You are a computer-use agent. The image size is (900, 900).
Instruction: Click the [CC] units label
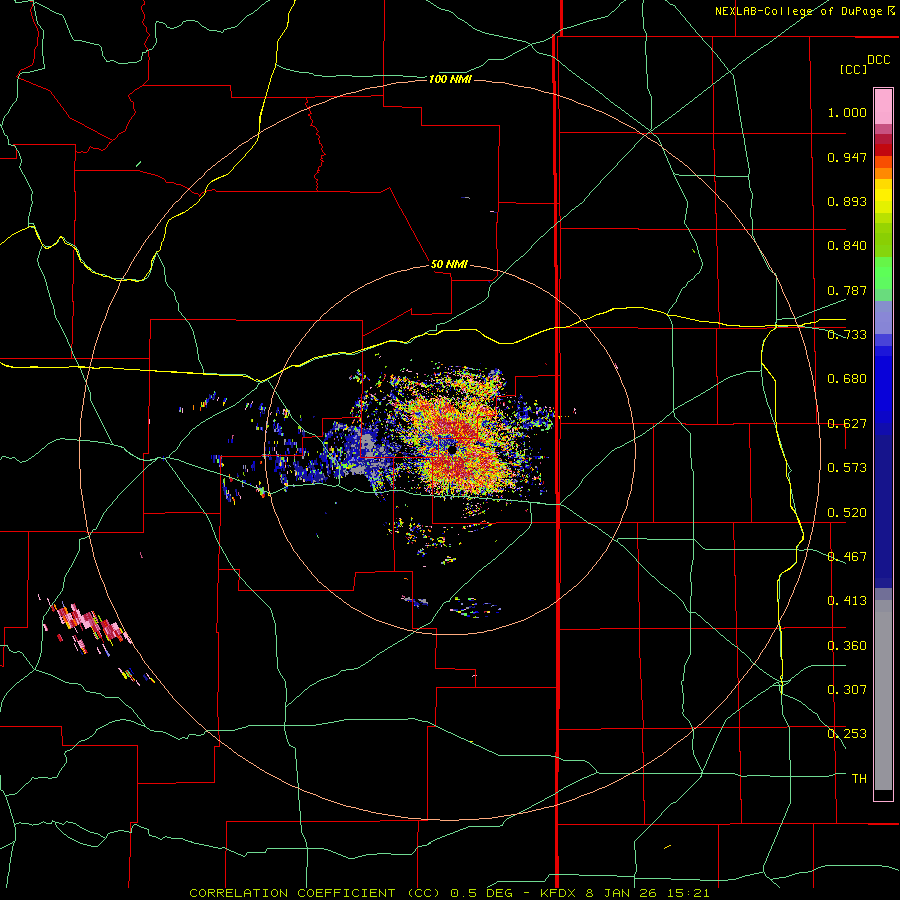853,69
